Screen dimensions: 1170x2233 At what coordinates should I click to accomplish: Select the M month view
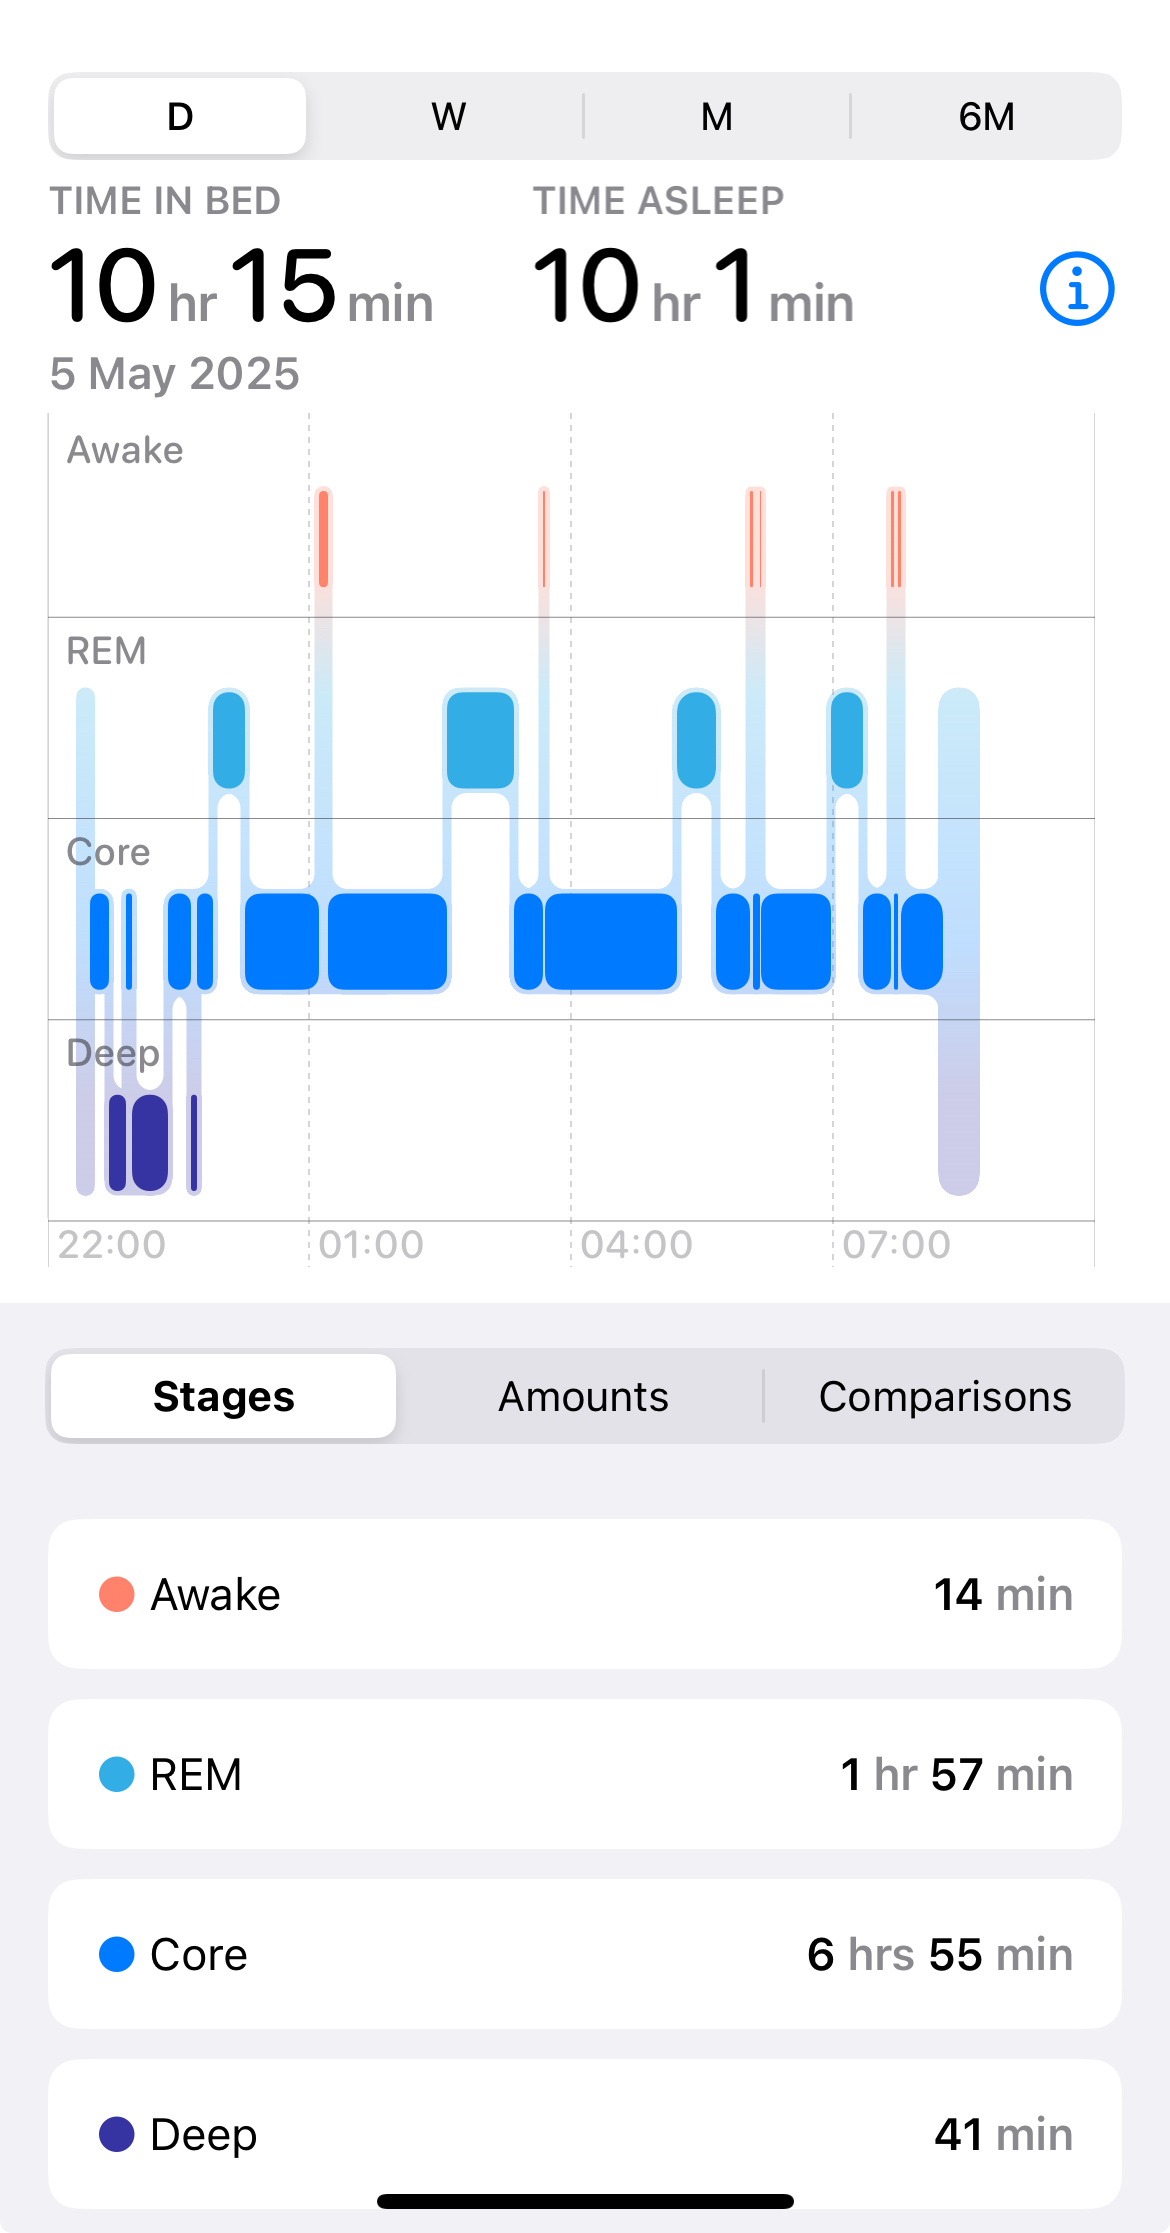pyautogui.click(x=716, y=116)
